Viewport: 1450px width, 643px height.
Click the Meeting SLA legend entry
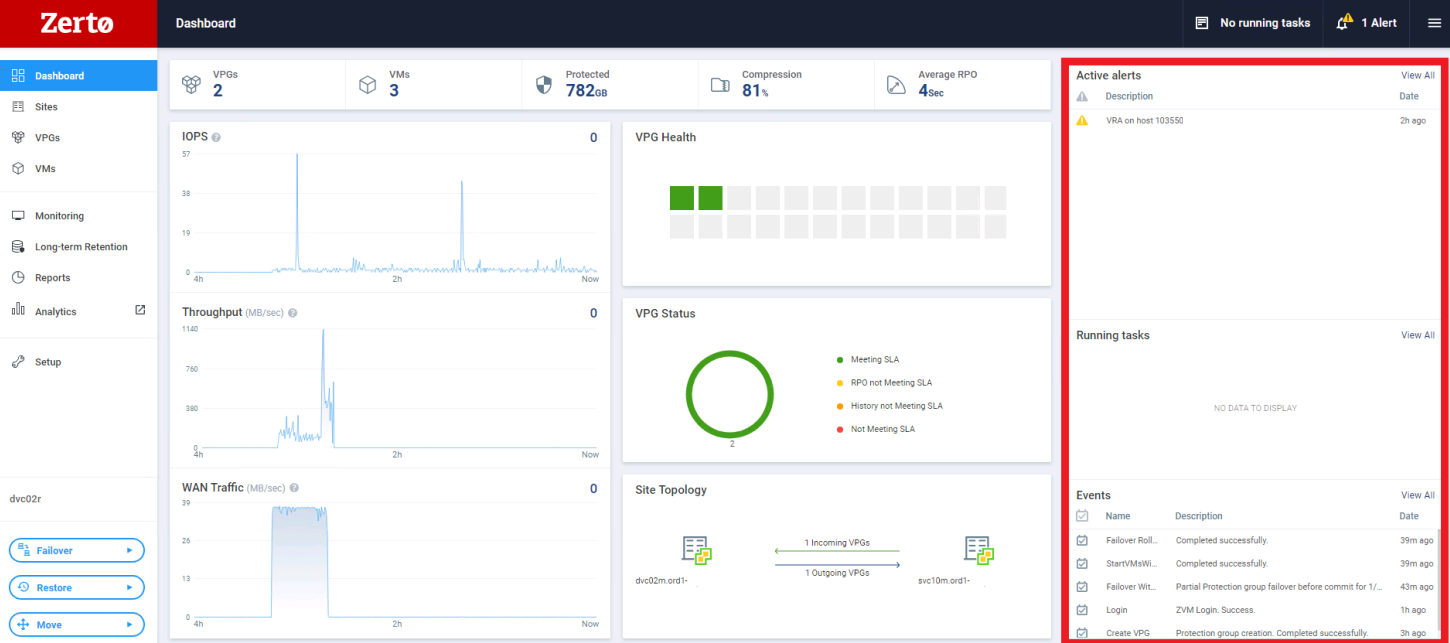[868, 359]
